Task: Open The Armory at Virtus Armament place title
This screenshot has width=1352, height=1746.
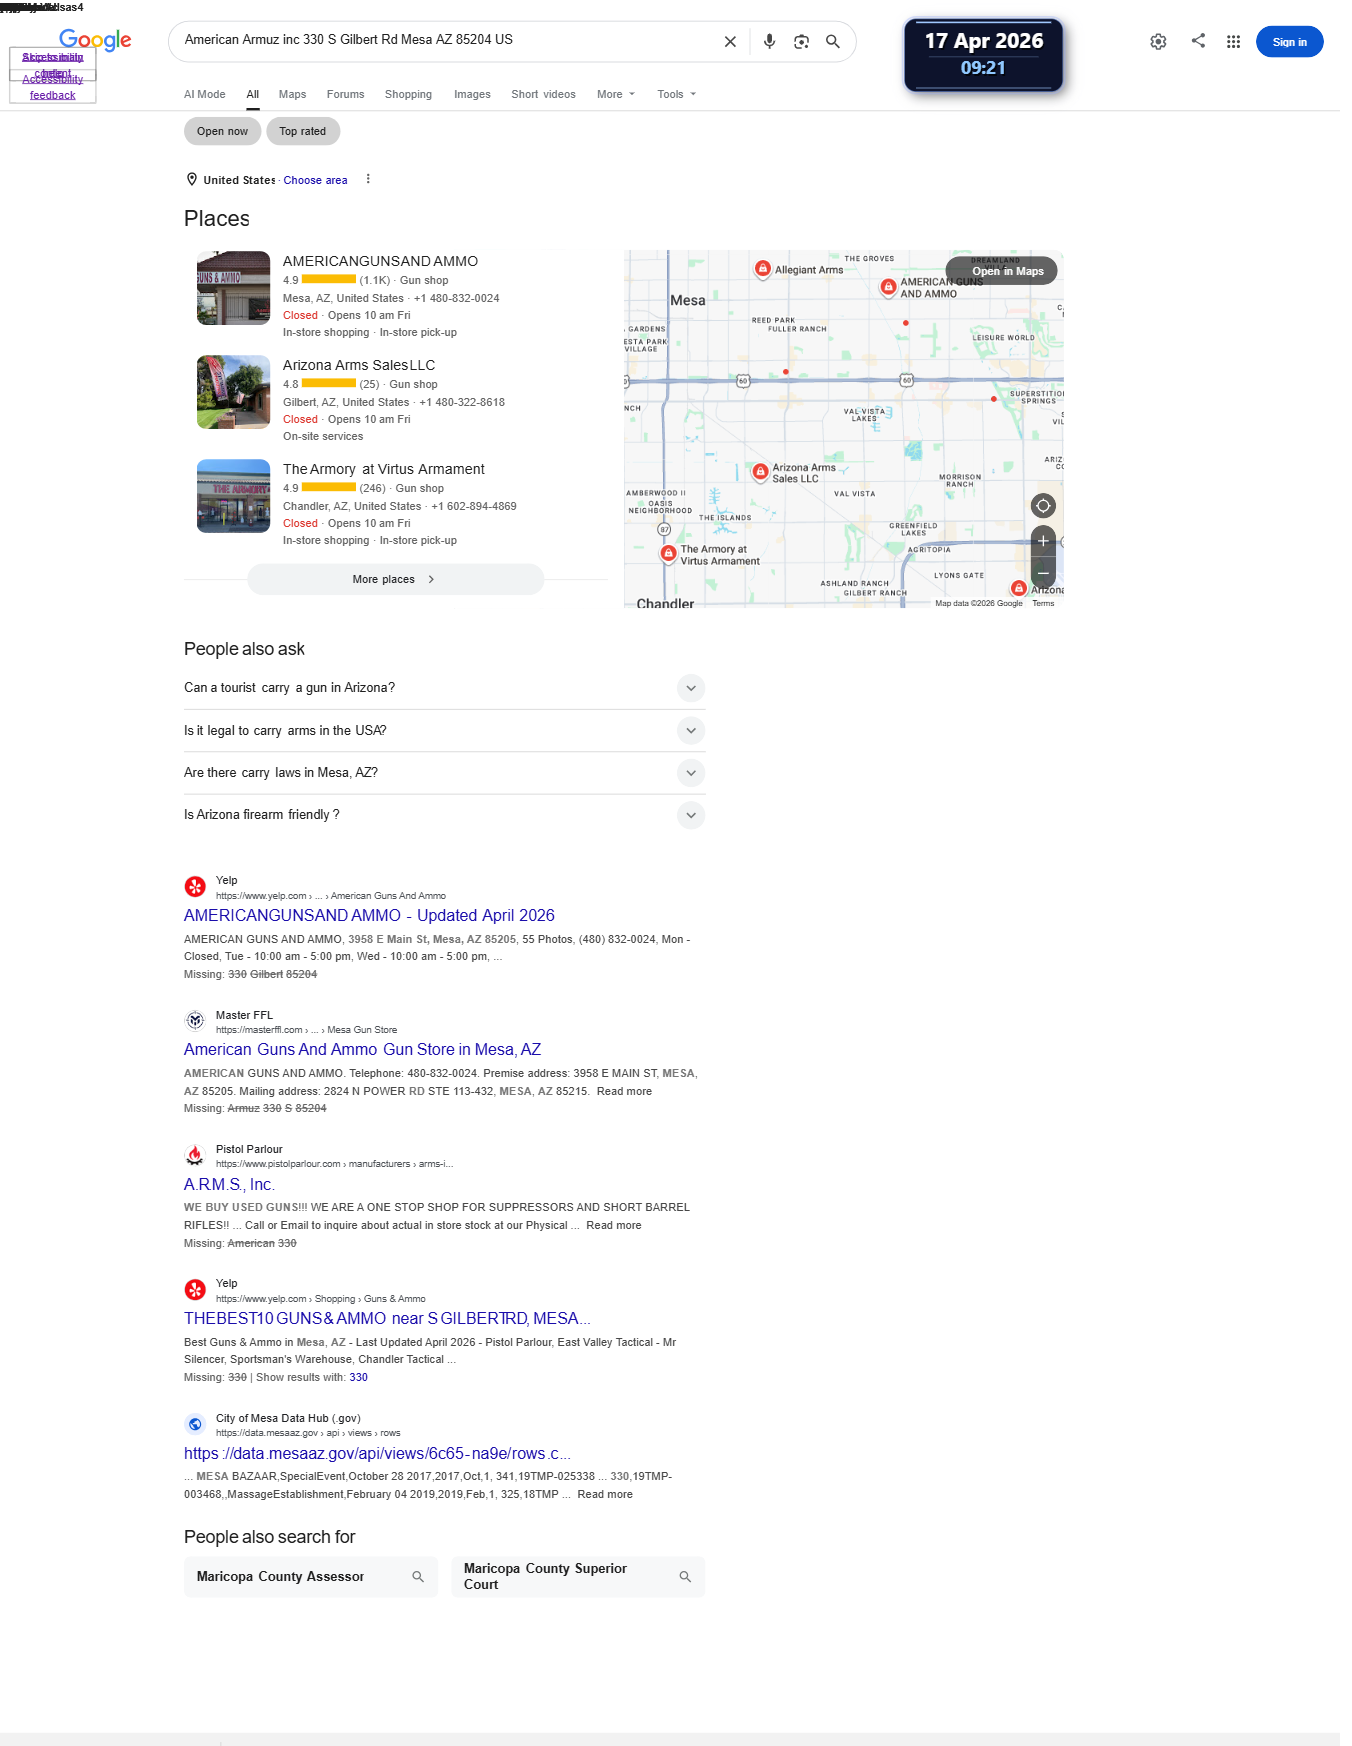Action: point(384,469)
